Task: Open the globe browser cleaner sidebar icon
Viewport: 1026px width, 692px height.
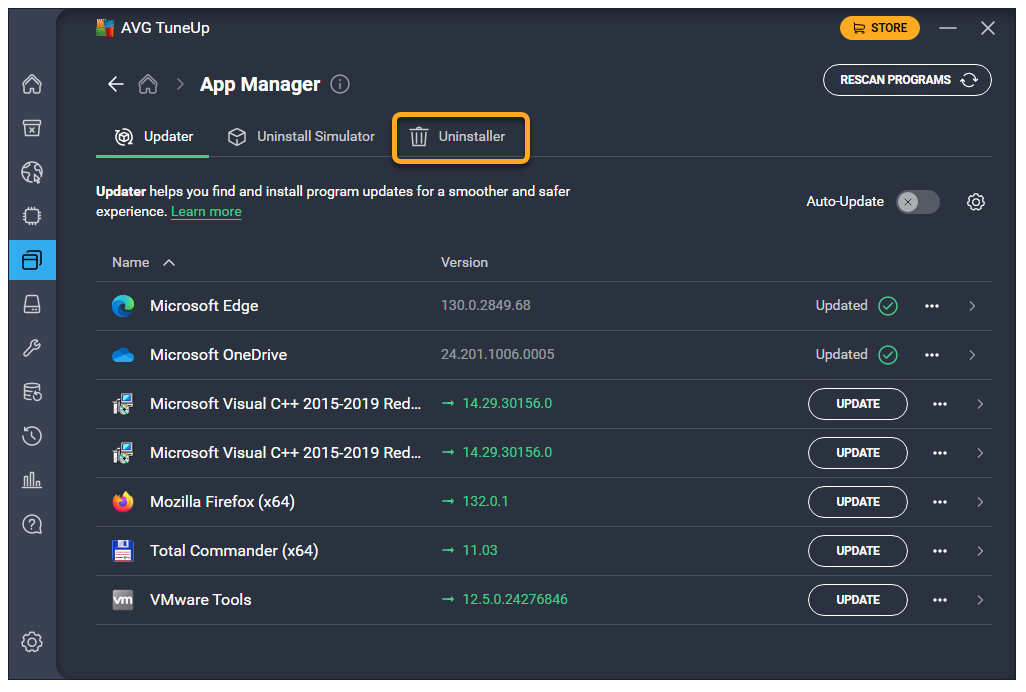Action: click(x=32, y=172)
